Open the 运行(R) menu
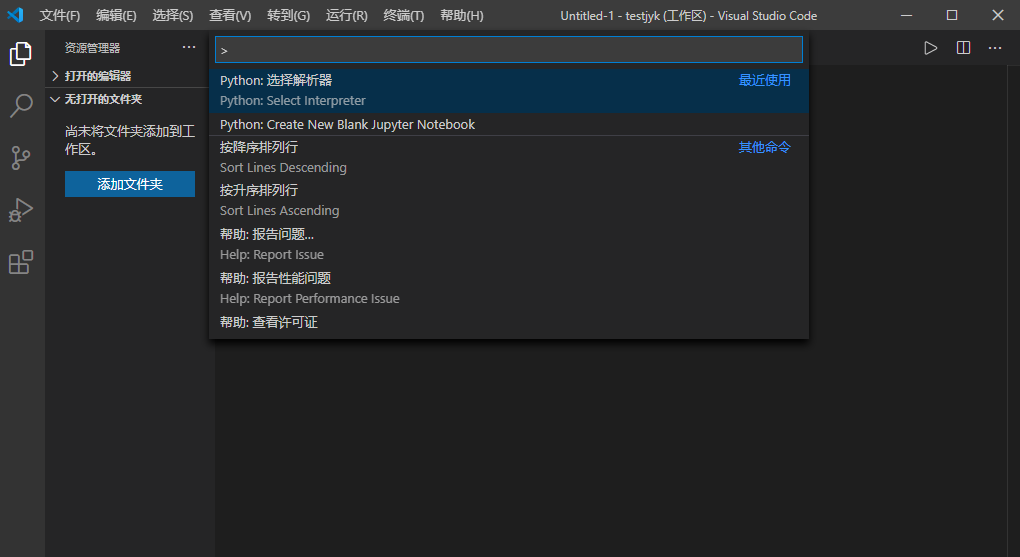This screenshot has height=557, width=1020. [x=347, y=16]
